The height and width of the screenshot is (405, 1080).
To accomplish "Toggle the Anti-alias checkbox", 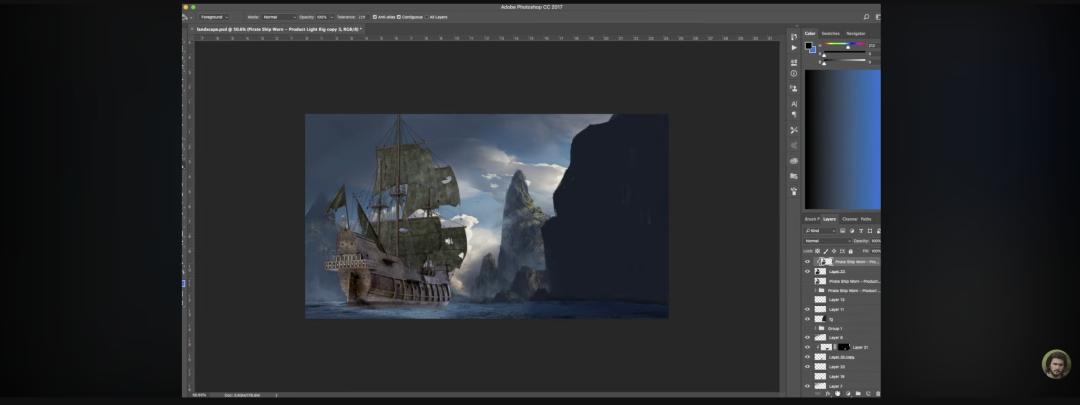I will pyautogui.click(x=374, y=17).
